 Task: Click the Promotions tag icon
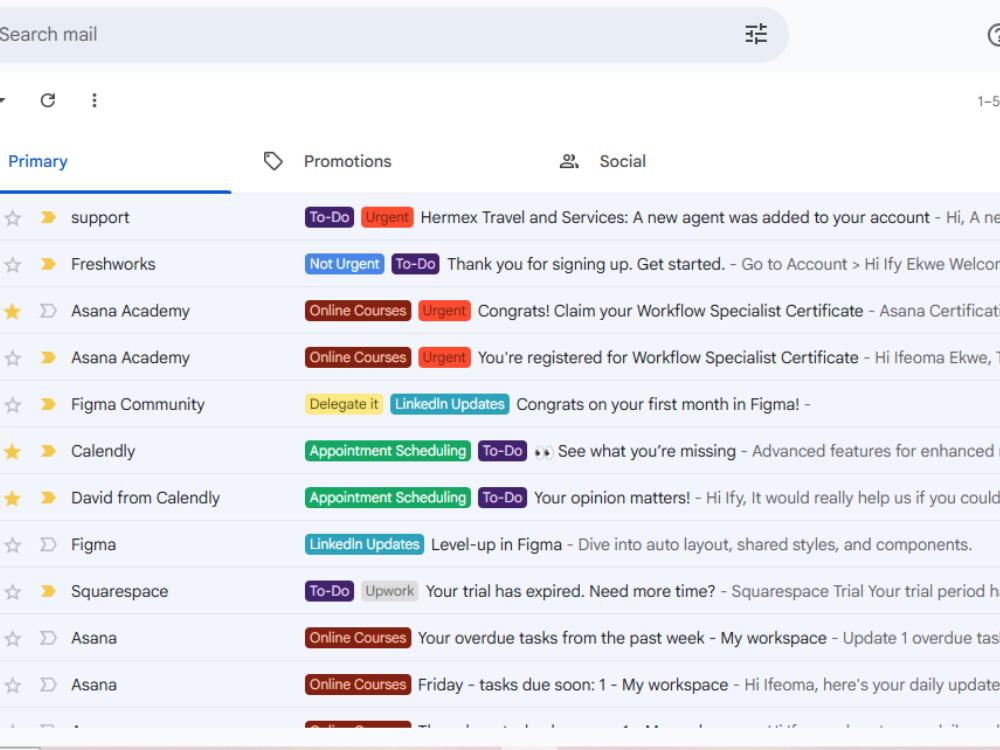(273, 161)
